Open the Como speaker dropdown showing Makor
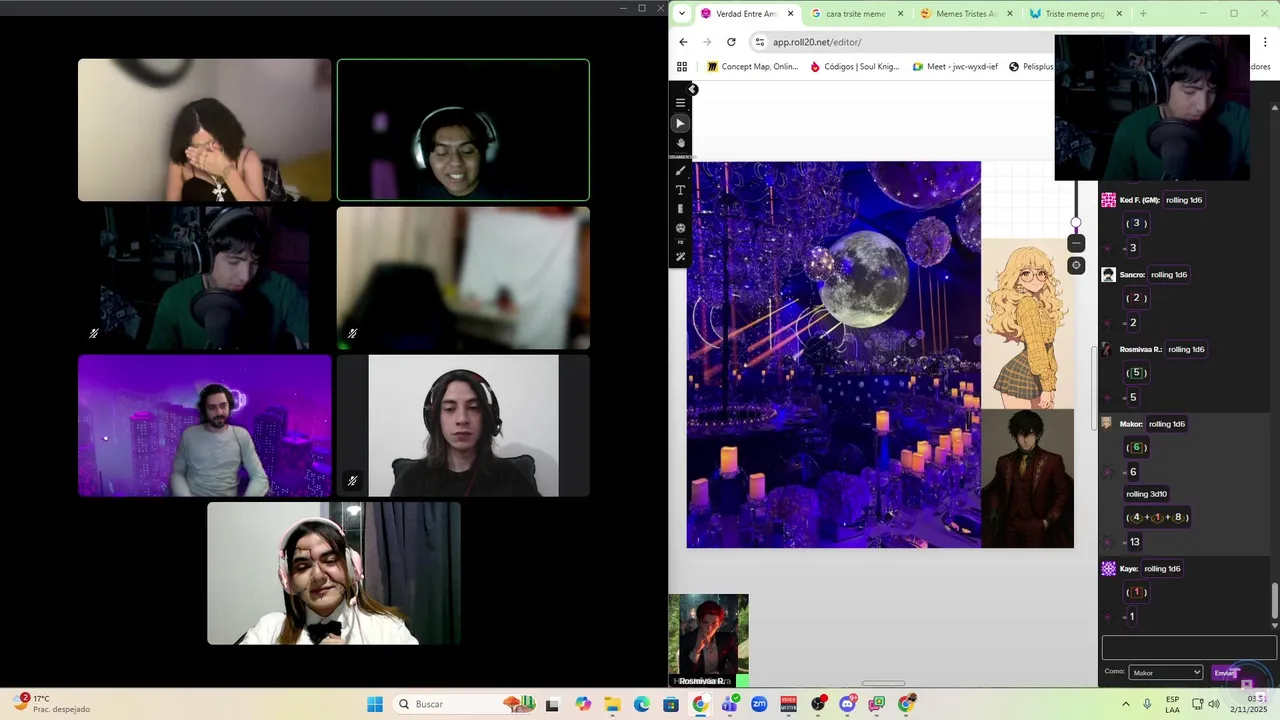Image resolution: width=1280 pixels, height=720 pixels. (x=1166, y=673)
